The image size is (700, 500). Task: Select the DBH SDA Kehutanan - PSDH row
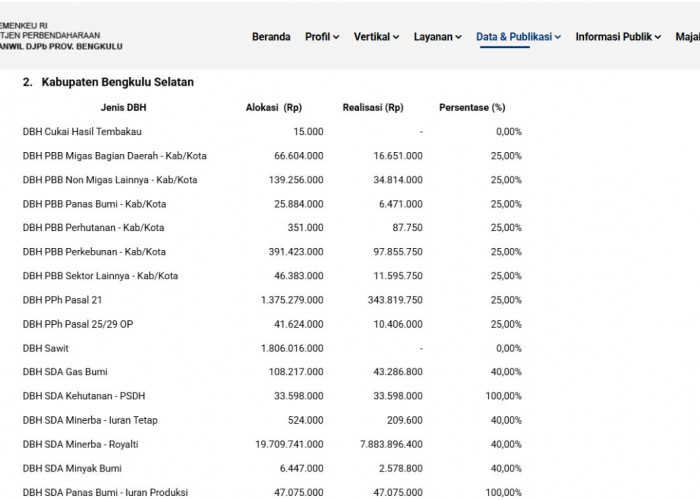[272, 396]
